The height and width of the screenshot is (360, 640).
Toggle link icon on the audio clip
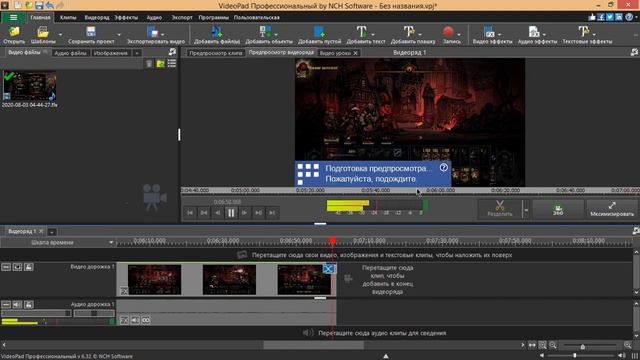[146, 320]
